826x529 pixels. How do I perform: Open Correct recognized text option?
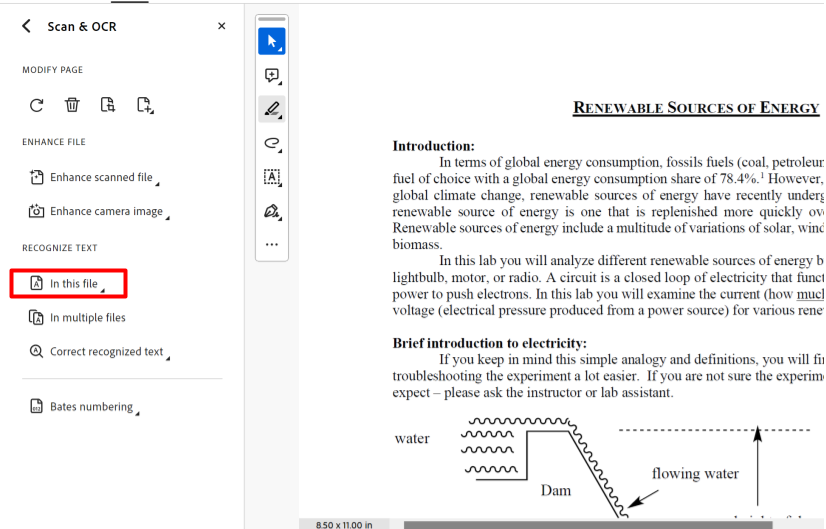(105, 352)
